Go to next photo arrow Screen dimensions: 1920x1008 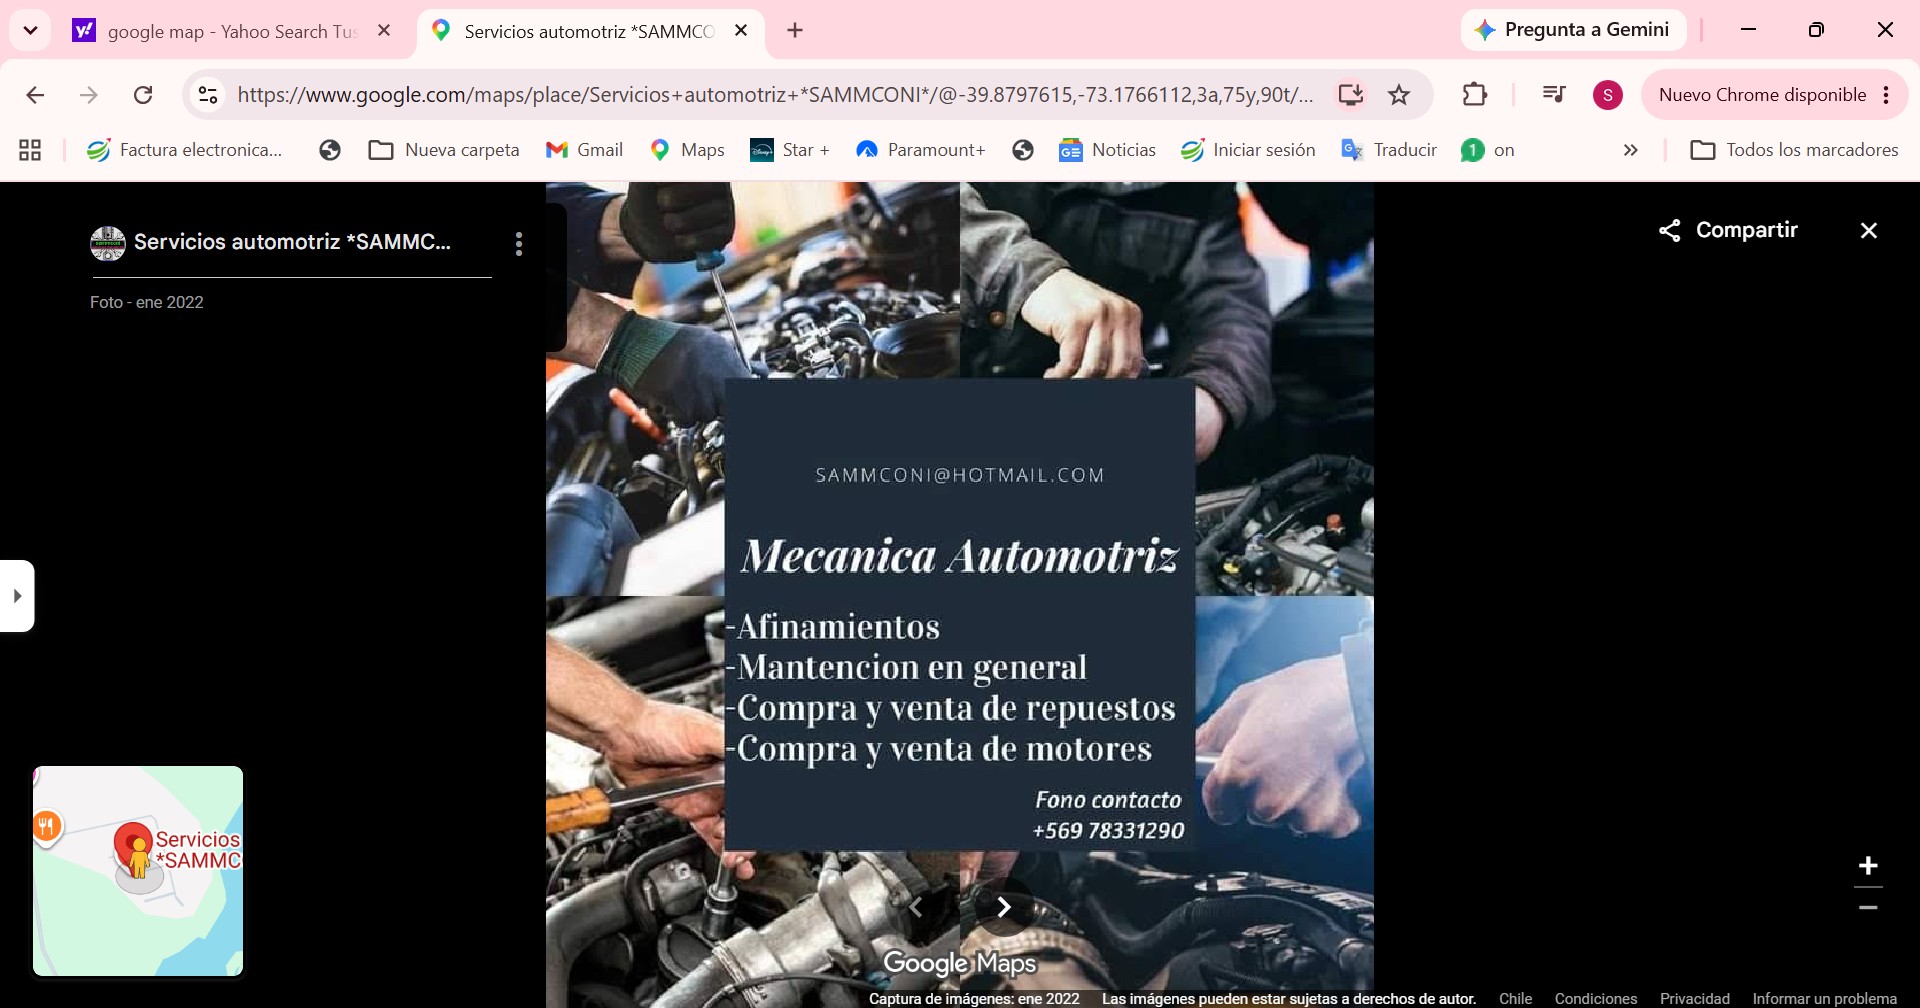(1004, 907)
